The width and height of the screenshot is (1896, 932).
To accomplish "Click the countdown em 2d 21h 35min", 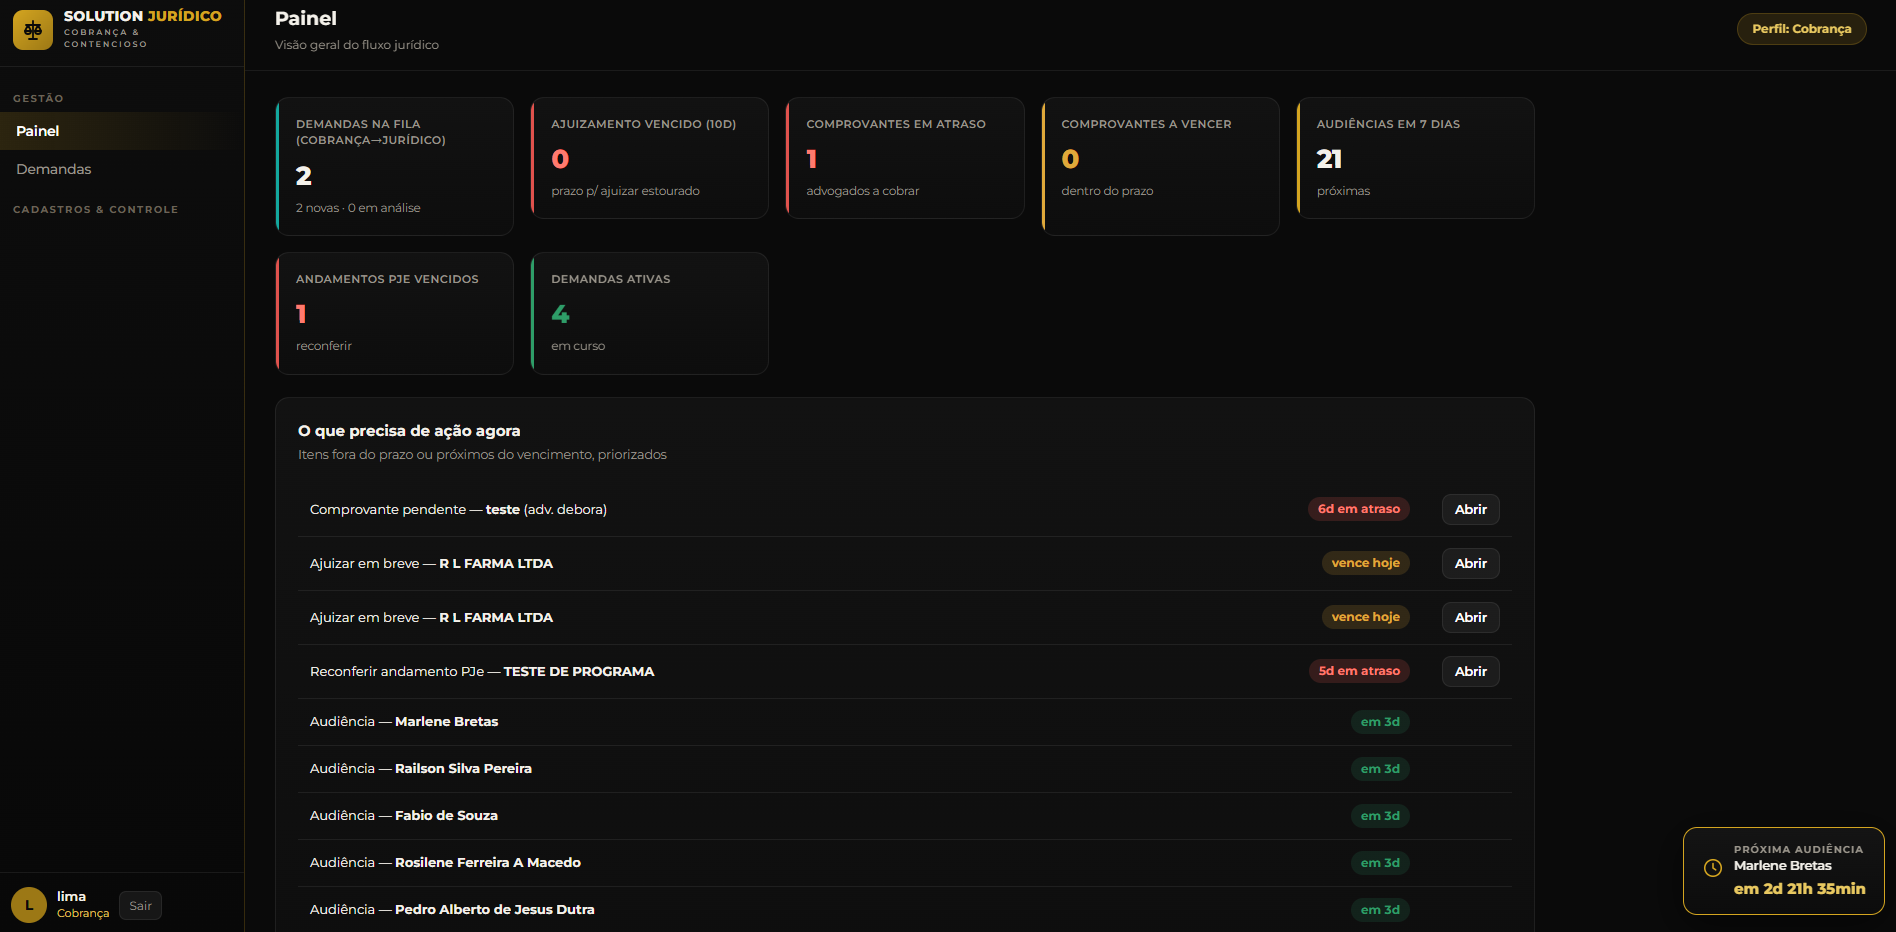I will tap(1799, 889).
